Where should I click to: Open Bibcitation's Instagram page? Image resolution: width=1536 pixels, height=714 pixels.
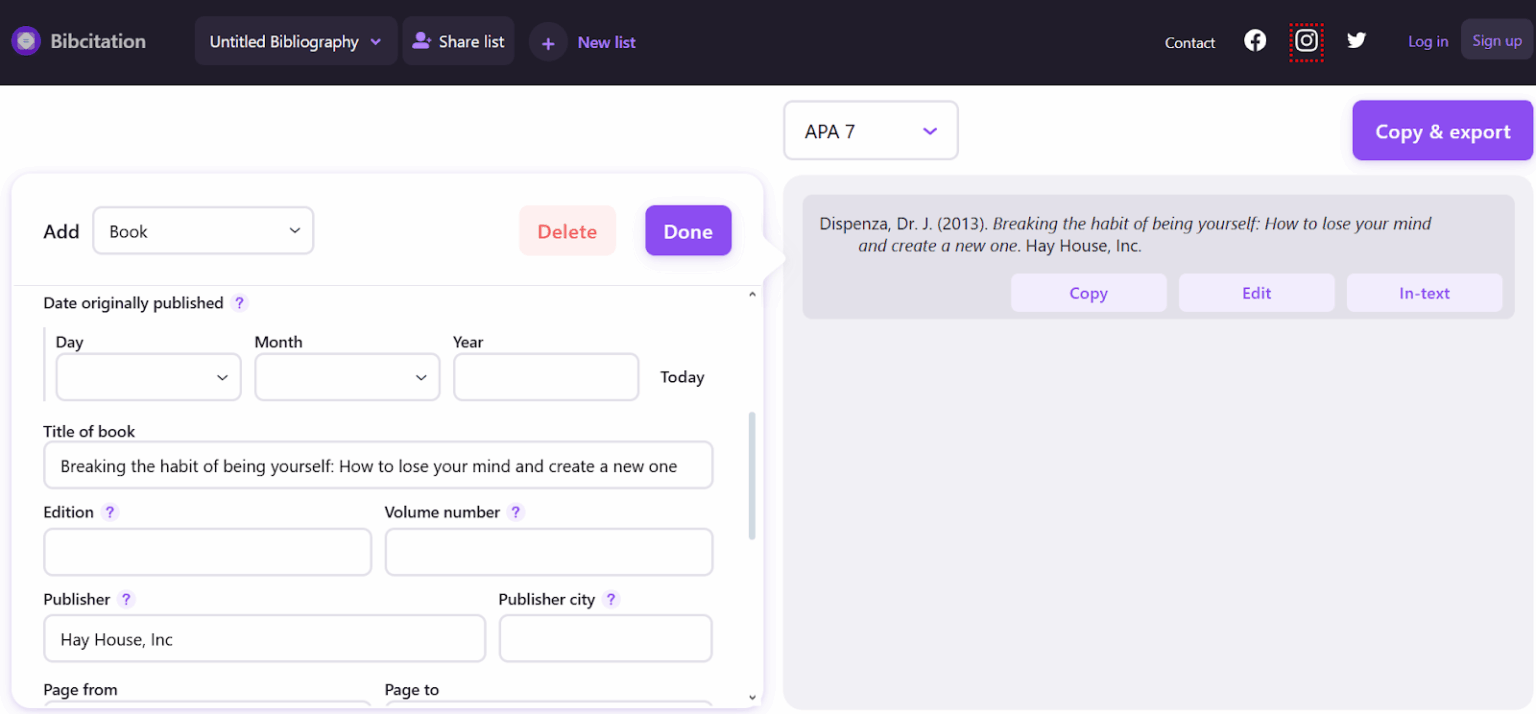pyautogui.click(x=1306, y=41)
